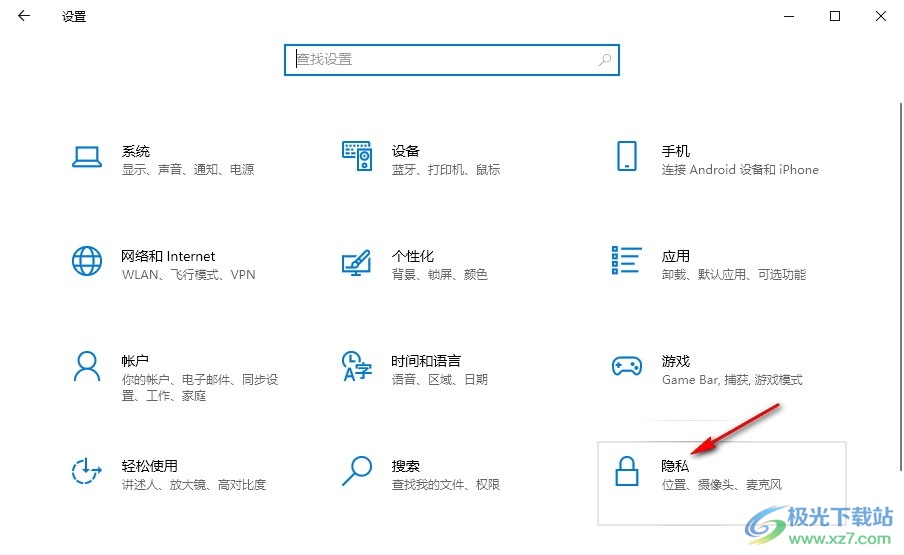Select the 设备 category title
Screen dimensions: 904x555
pos(406,151)
